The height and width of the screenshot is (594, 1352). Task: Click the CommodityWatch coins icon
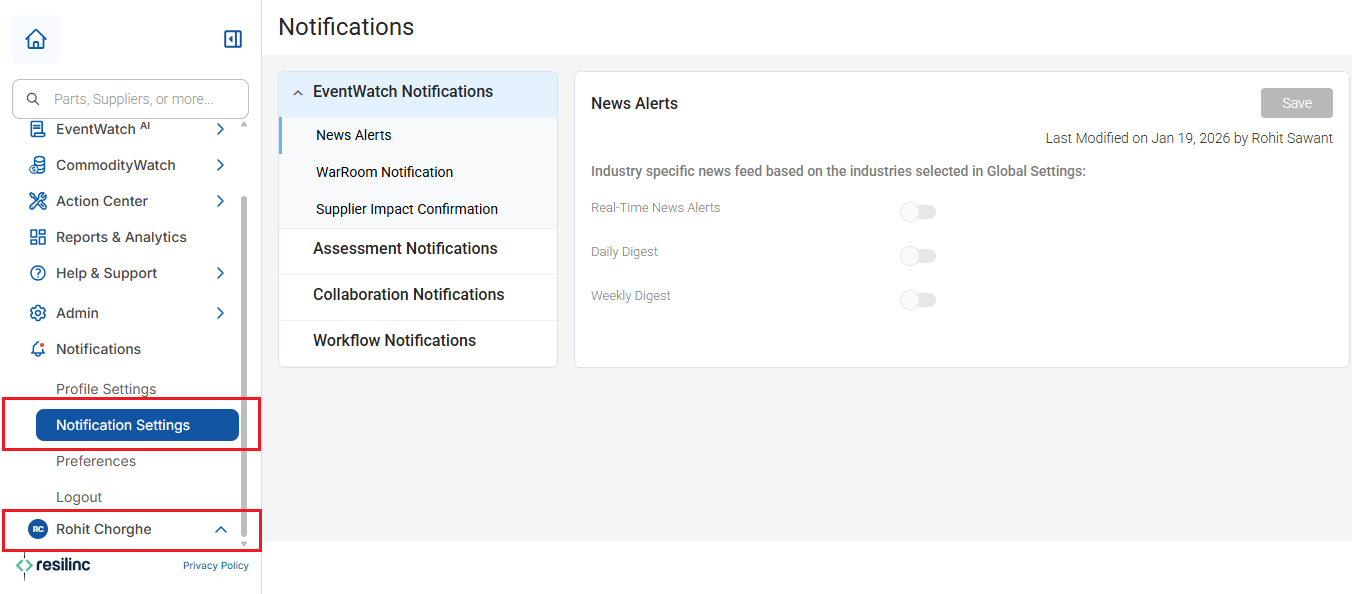38,165
